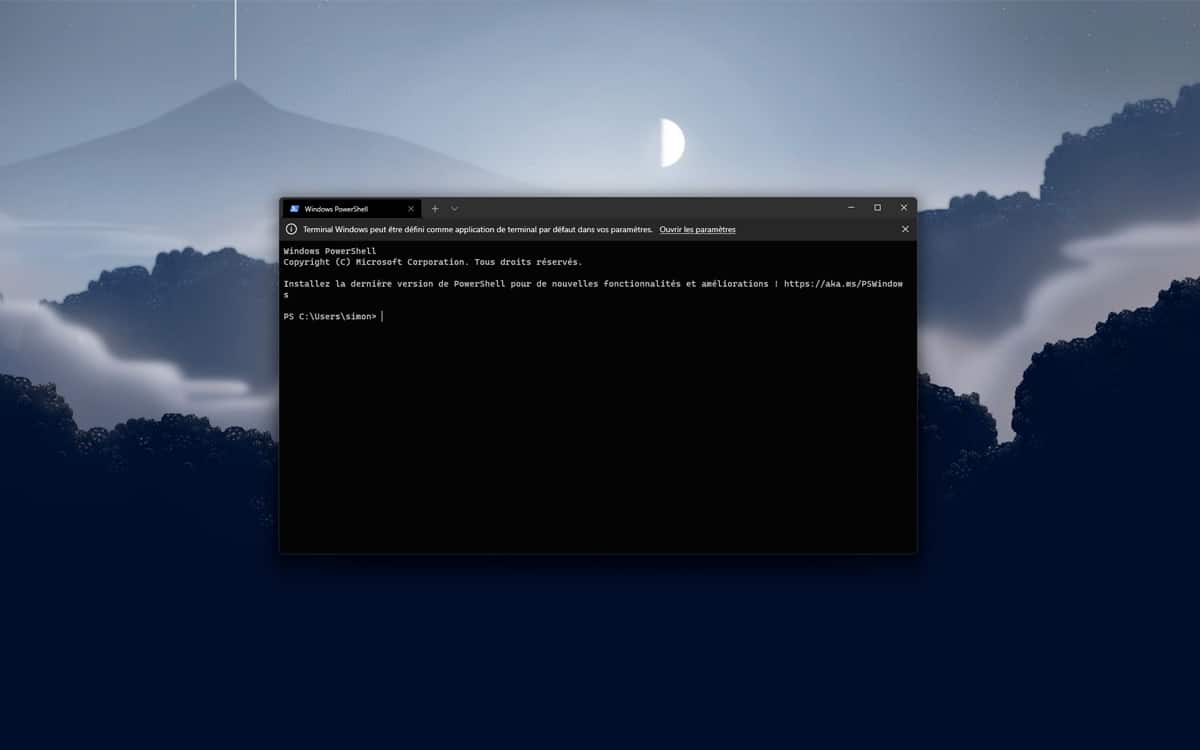This screenshot has width=1200, height=750.
Task: Minimize the Terminal window
Action: pos(851,208)
